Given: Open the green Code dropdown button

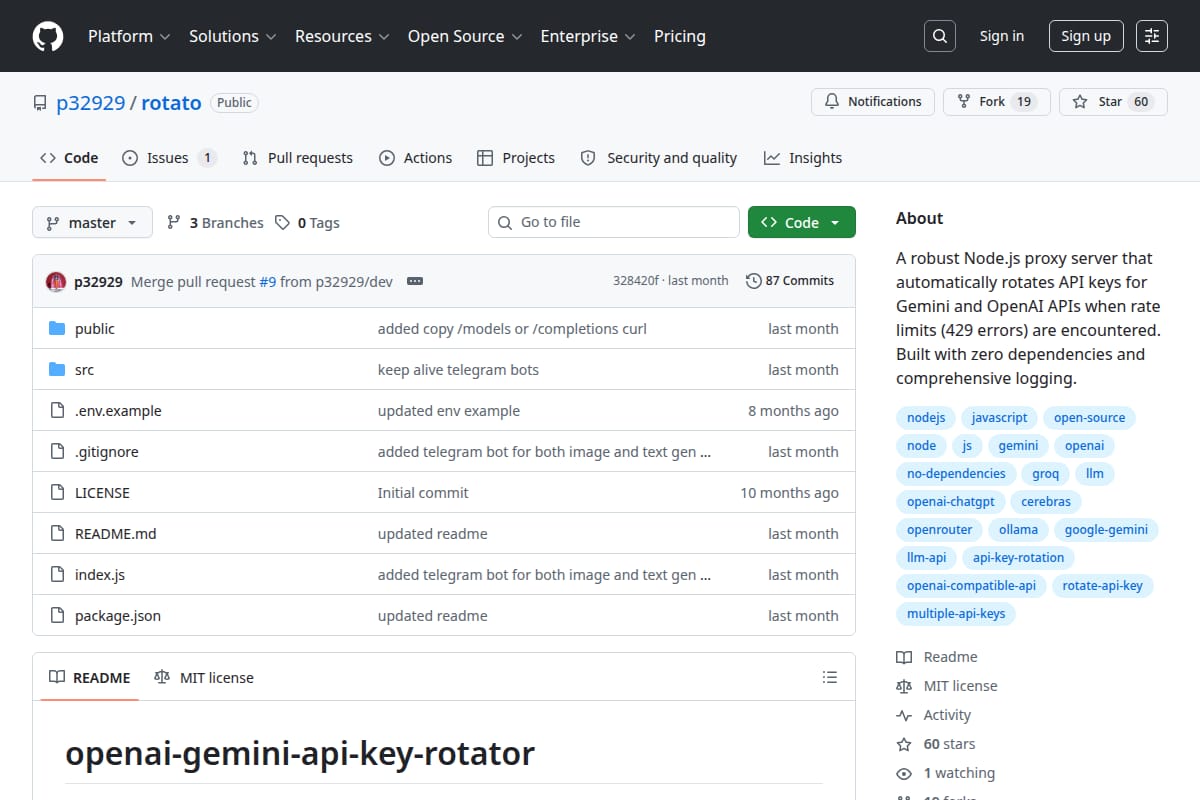Looking at the screenshot, I should 802,223.
